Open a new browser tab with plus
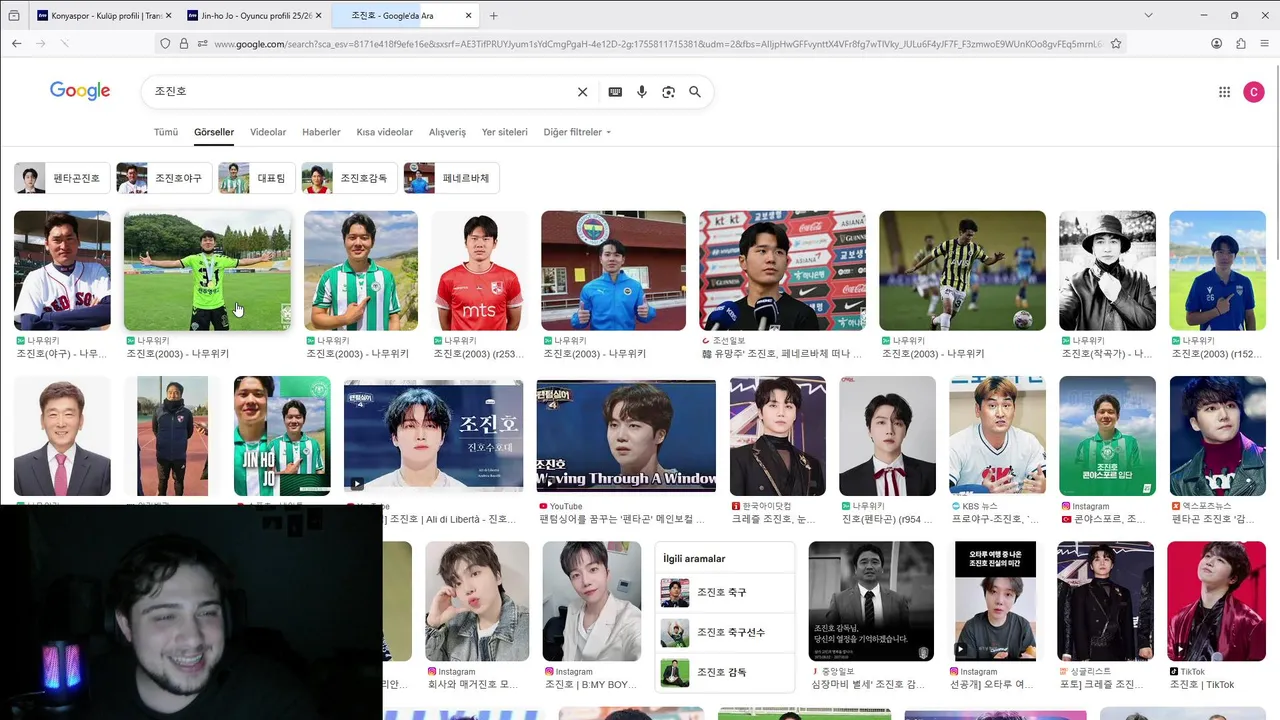 click(x=494, y=15)
